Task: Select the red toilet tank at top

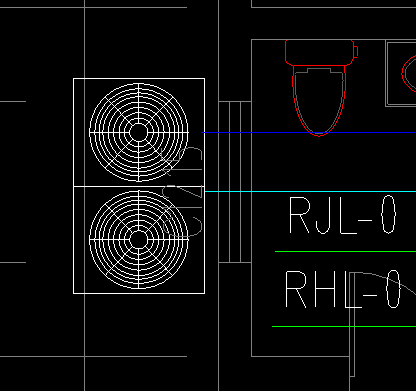Action: 321,52
